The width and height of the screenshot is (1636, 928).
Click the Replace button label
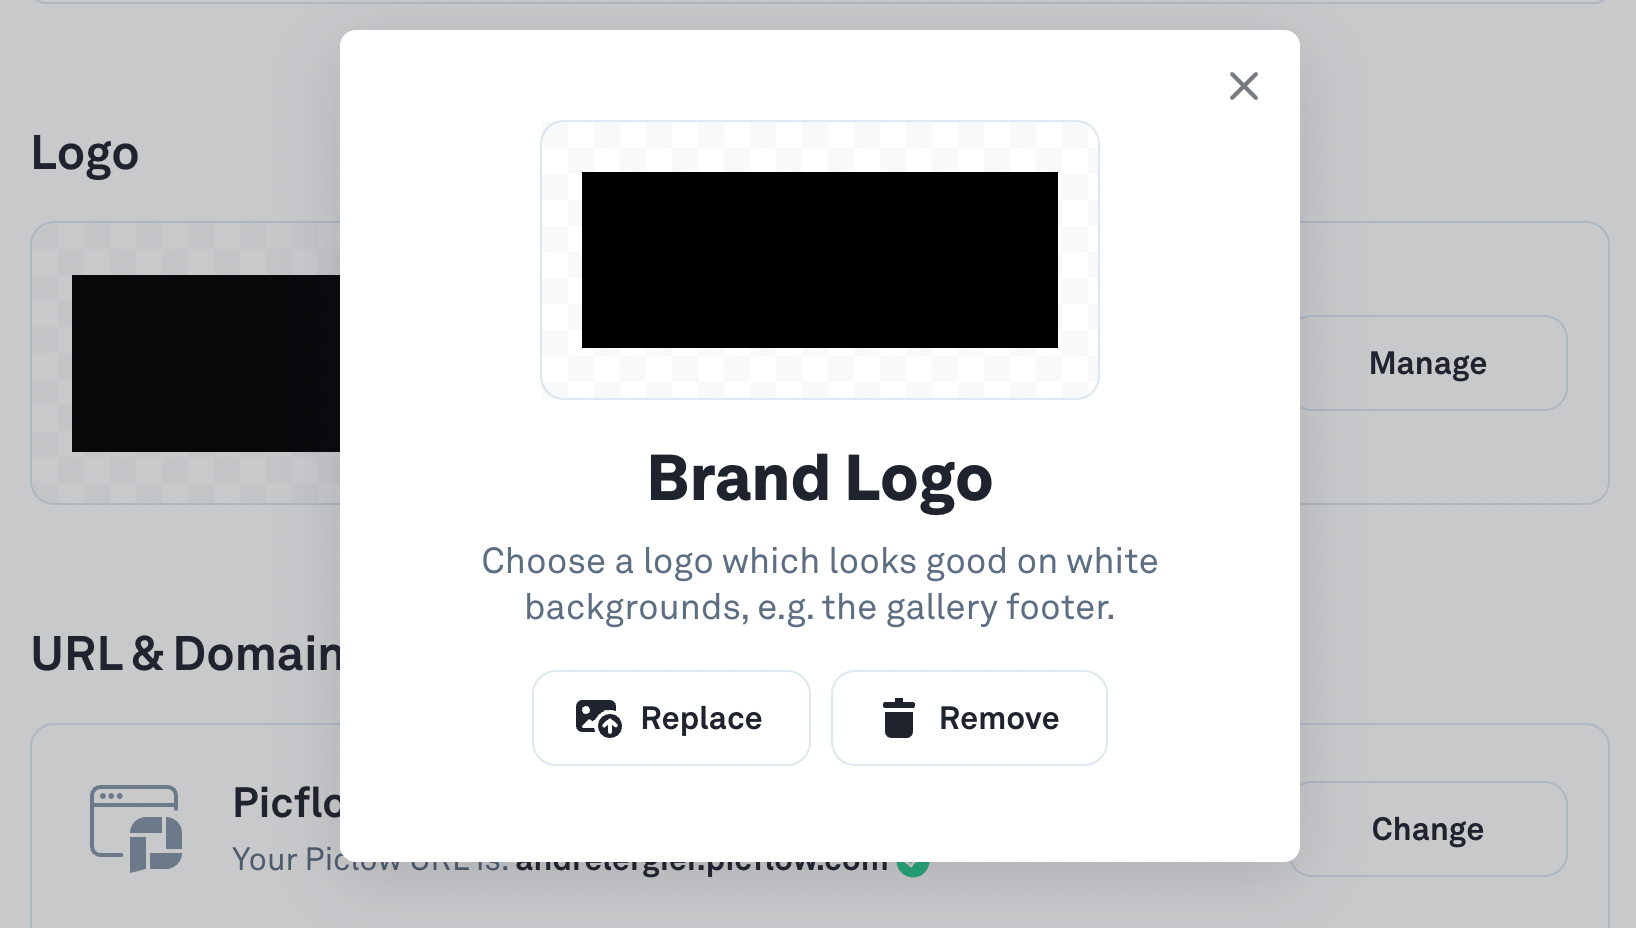point(701,718)
